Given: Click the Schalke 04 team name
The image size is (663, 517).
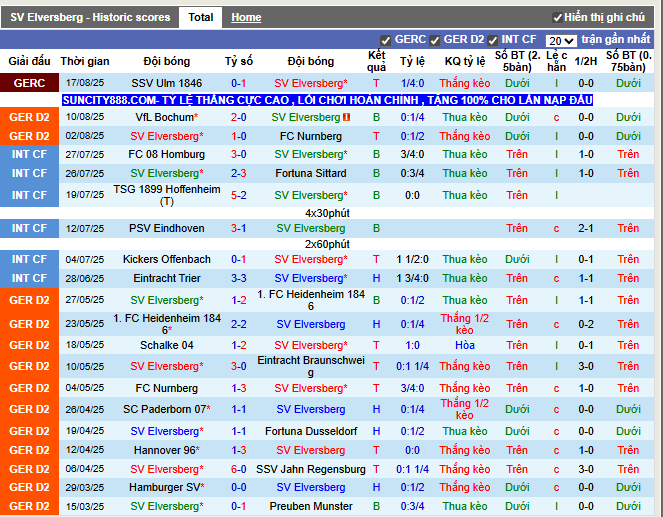Looking at the screenshot, I should coord(167,345).
